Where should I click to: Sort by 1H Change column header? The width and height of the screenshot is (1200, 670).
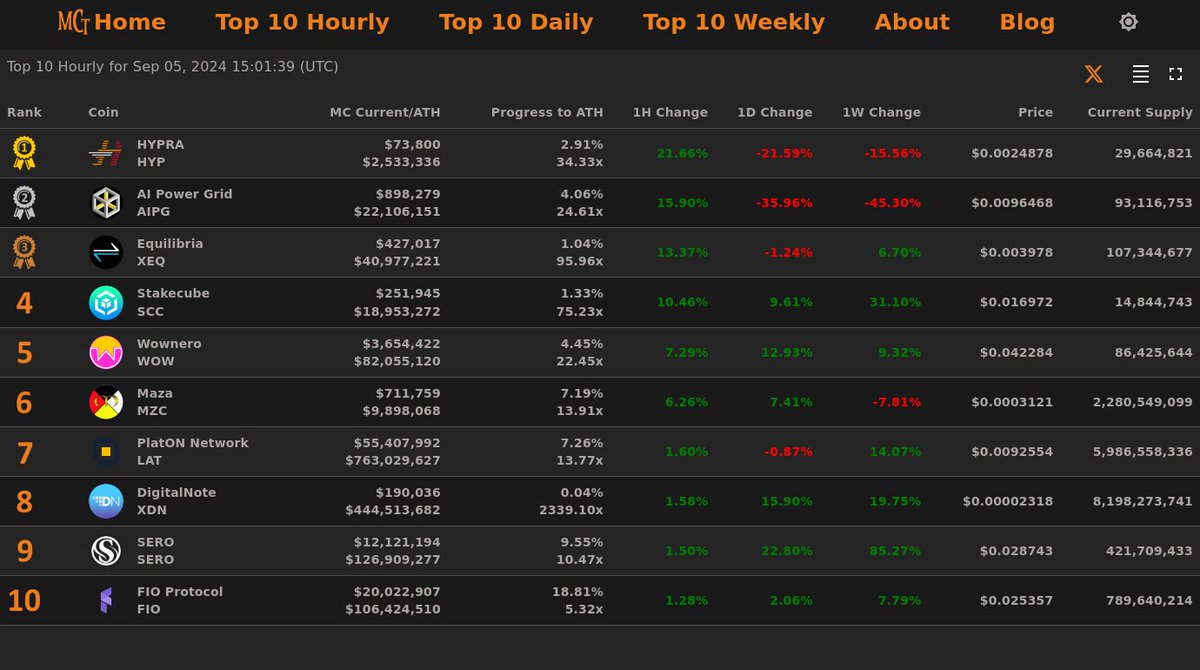[670, 112]
